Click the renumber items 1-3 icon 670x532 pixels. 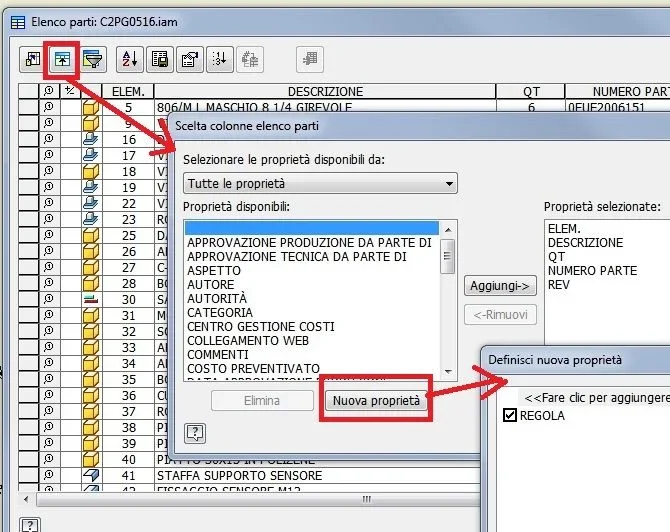click(x=220, y=59)
